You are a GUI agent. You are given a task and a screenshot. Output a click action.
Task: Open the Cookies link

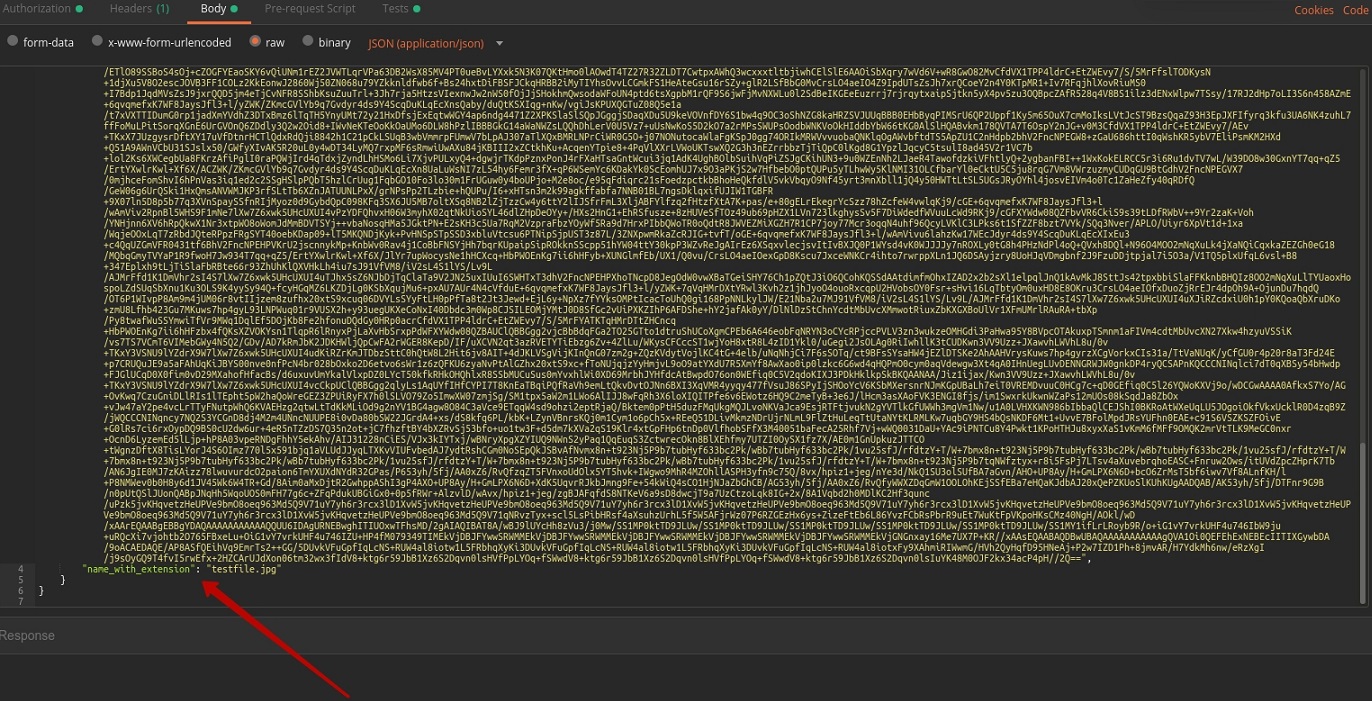(x=1313, y=10)
